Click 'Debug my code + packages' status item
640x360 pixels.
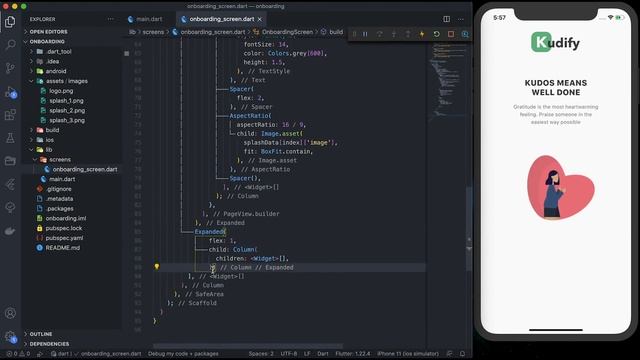[183, 353]
